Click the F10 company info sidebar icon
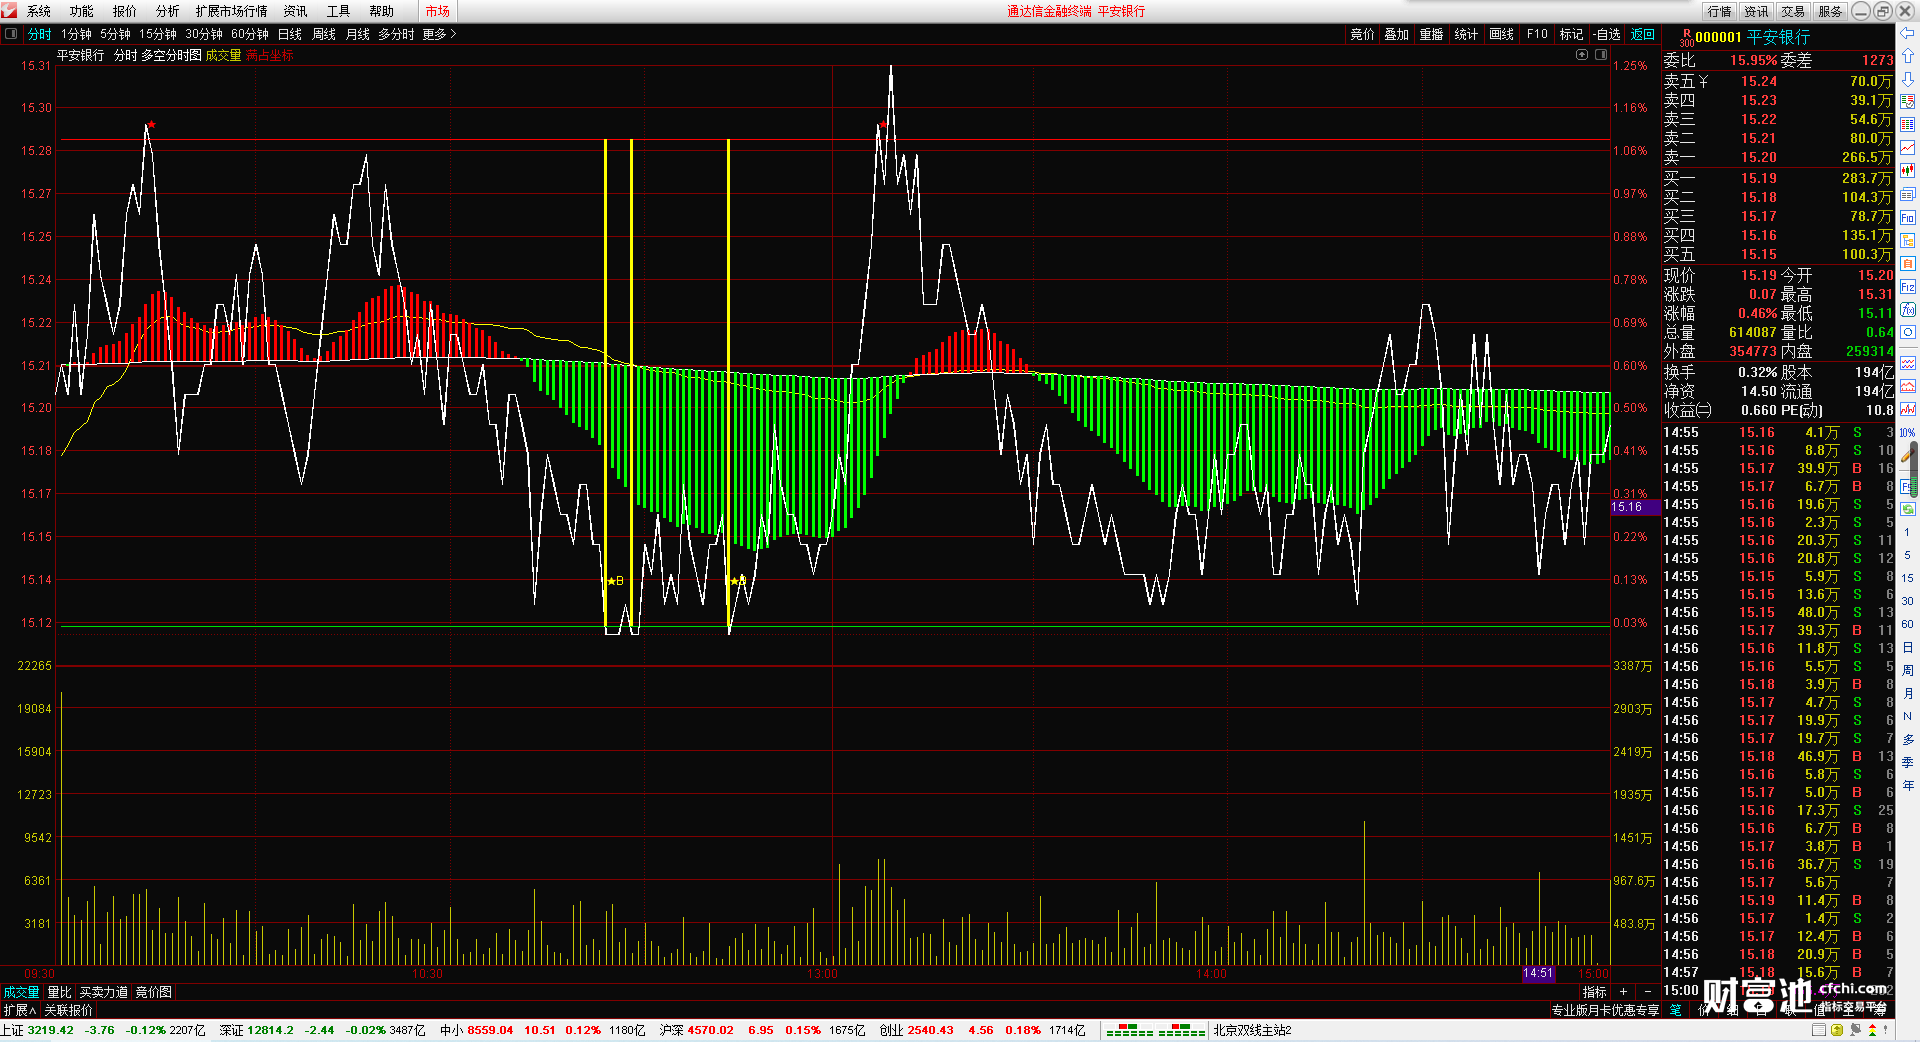This screenshot has width=1920, height=1042. tap(1908, 218)
